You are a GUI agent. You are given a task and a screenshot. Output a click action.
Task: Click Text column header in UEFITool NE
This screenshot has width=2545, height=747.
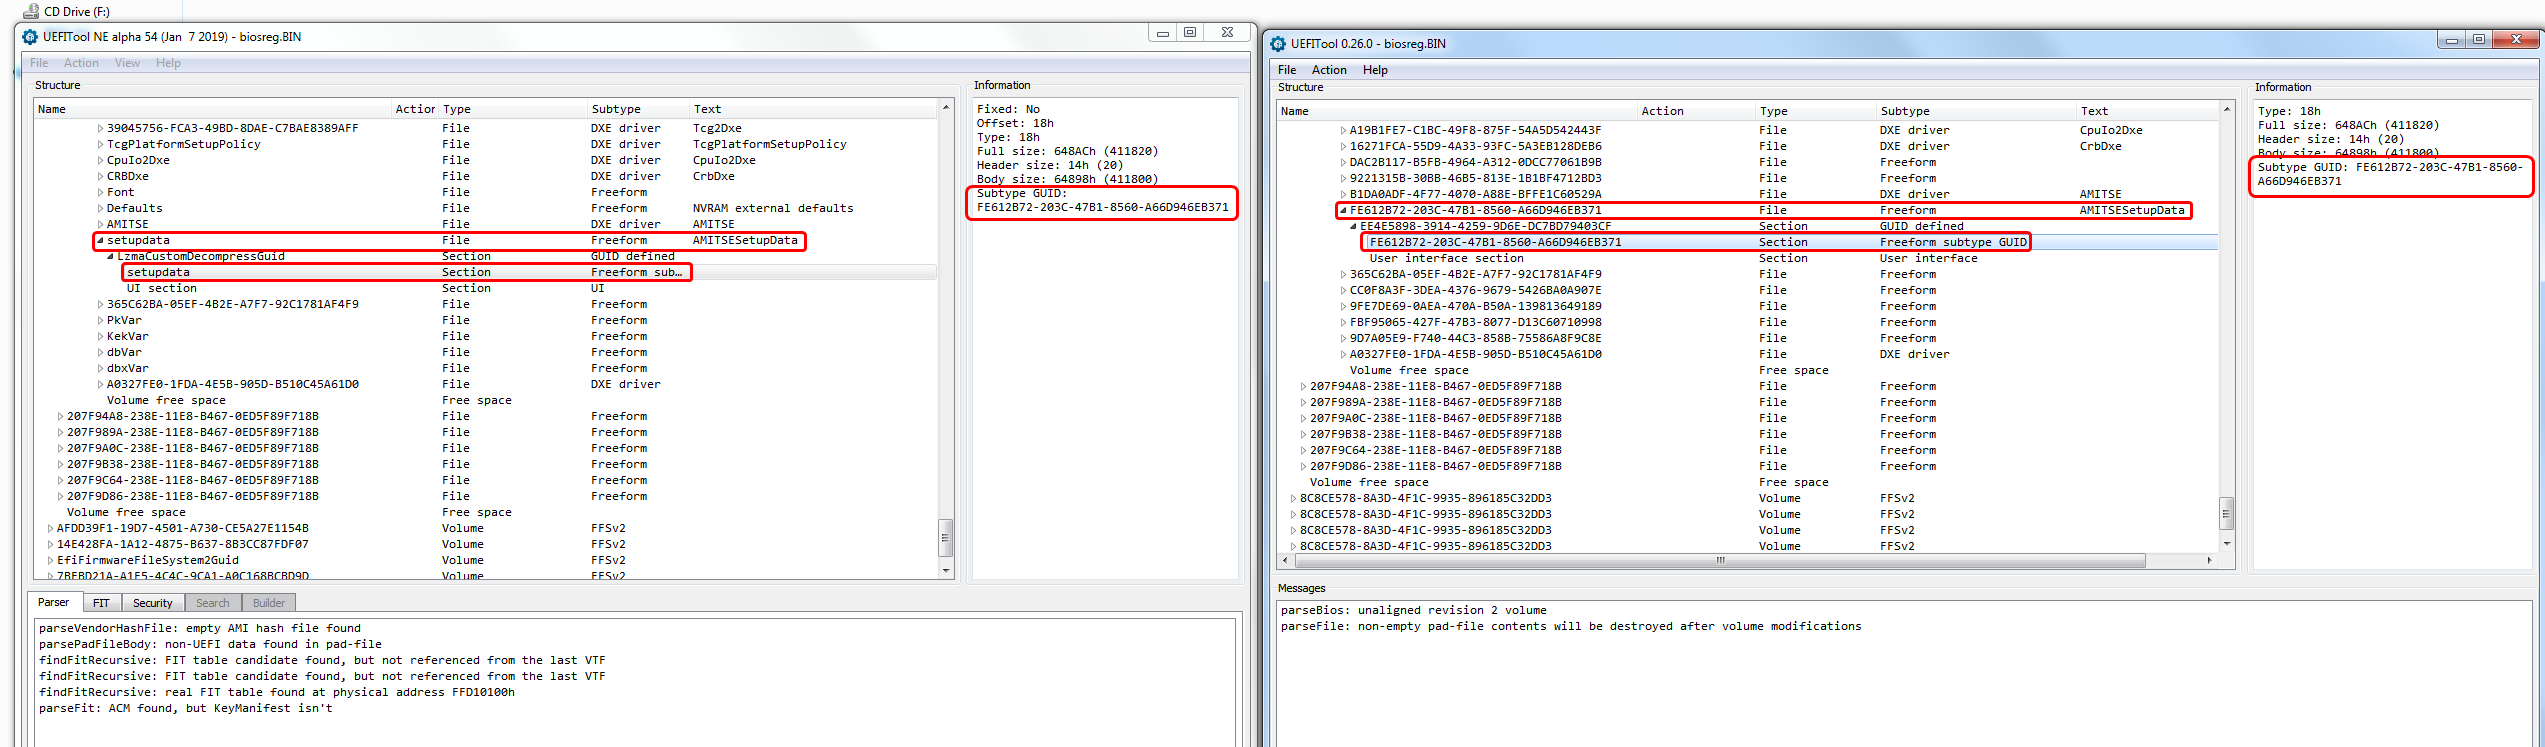813,109
